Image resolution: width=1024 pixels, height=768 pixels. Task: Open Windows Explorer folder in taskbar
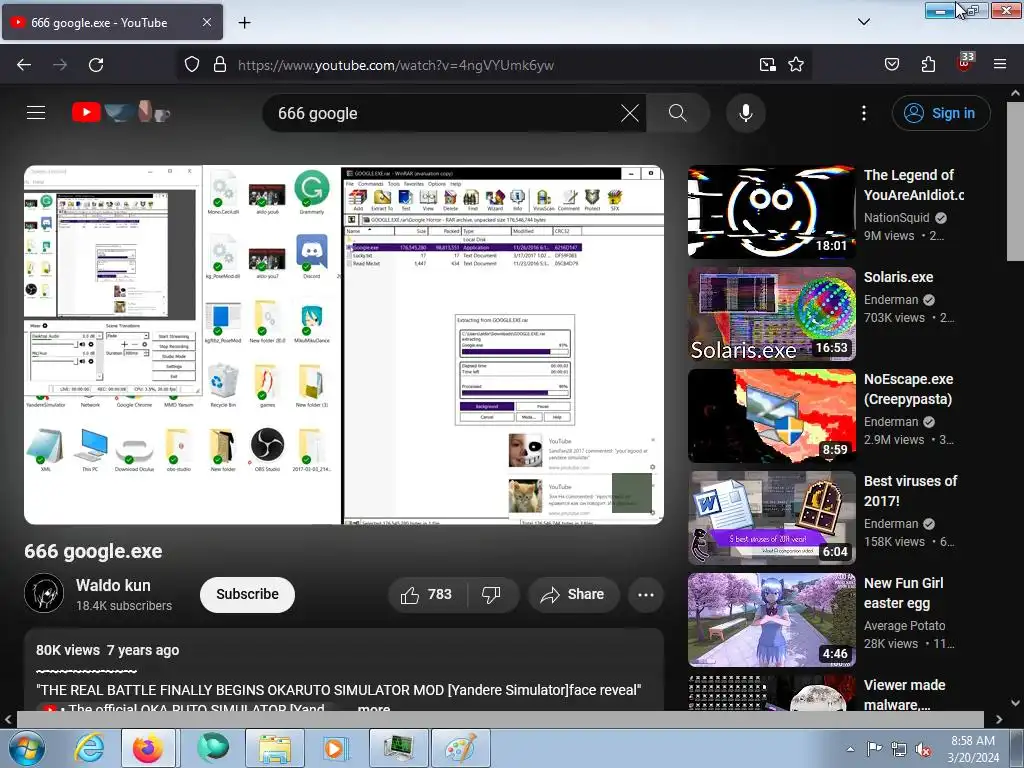click(274, 748)
